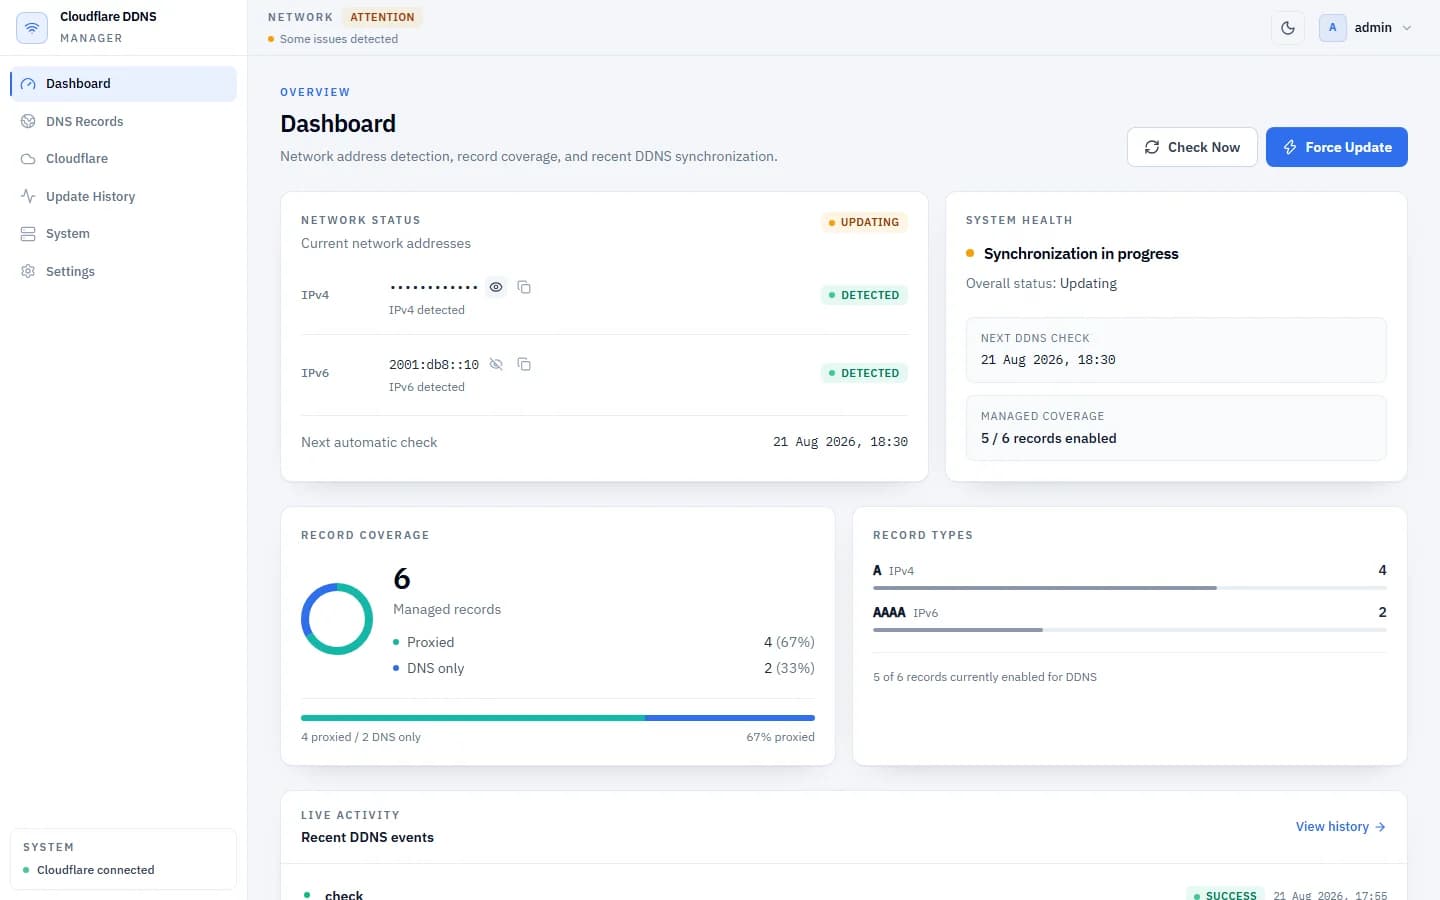
Task: Click the admin avatar letter A
Action: (x=1332, y=28)
